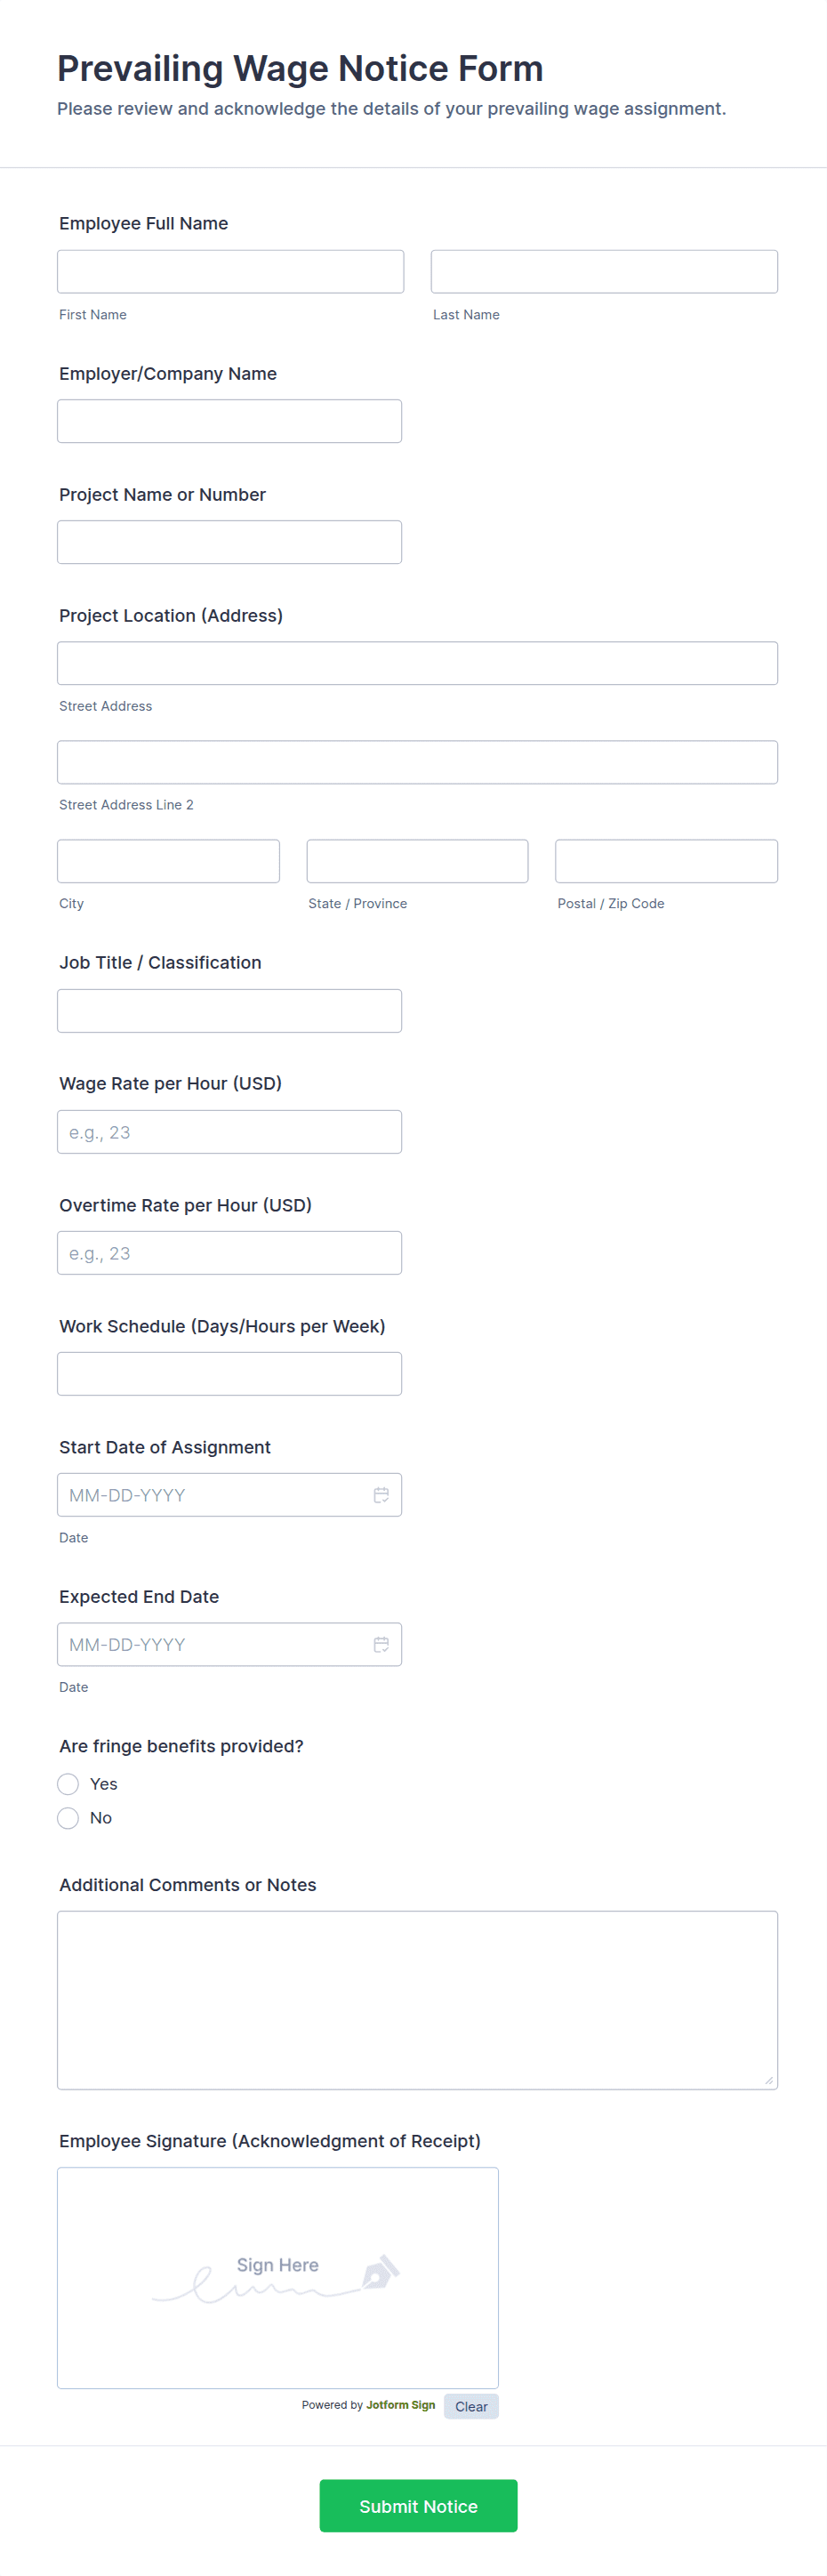Image resolution: width=827 pixels, height=2576 pixels.
Task: Focus the Last Name field
Action: click(x=604, y=272)
